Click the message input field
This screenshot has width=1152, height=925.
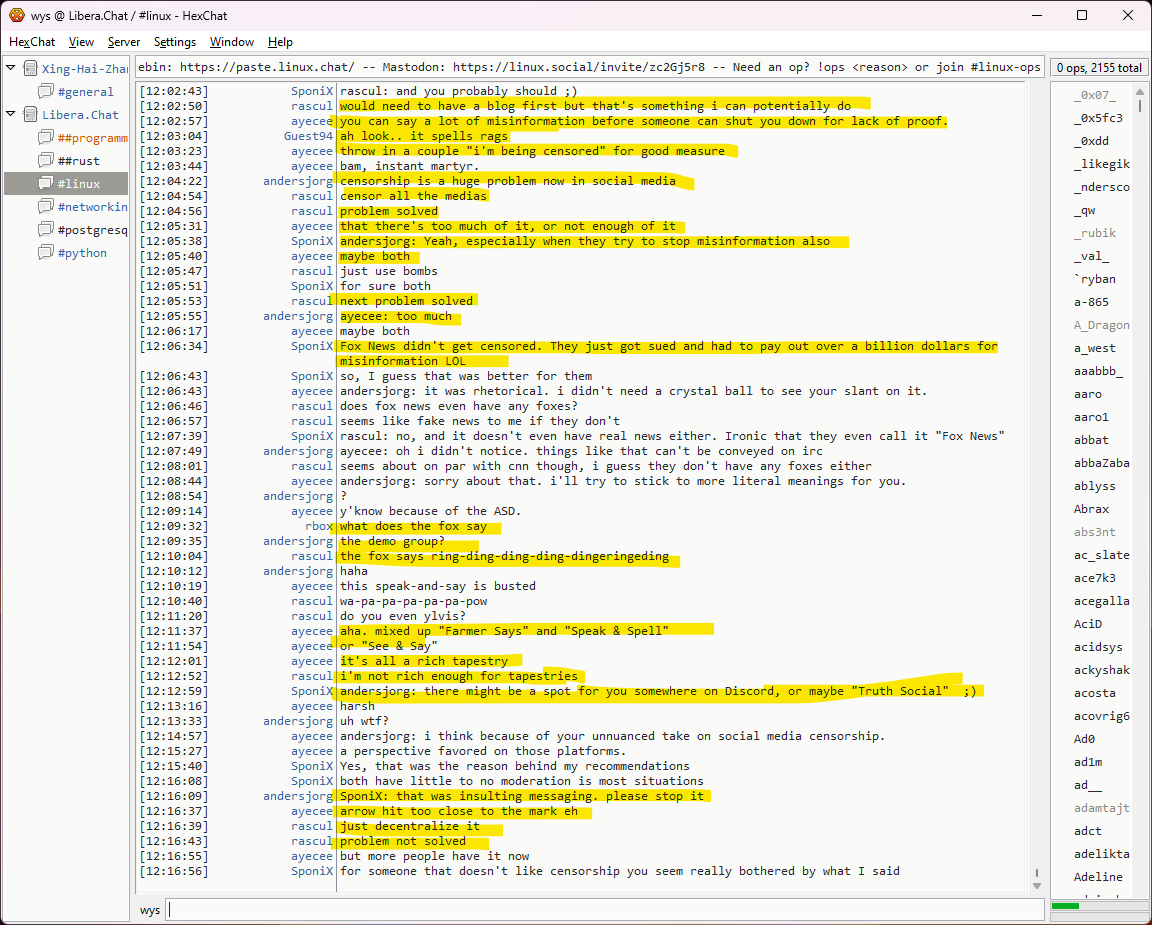(x=600, y=910)
